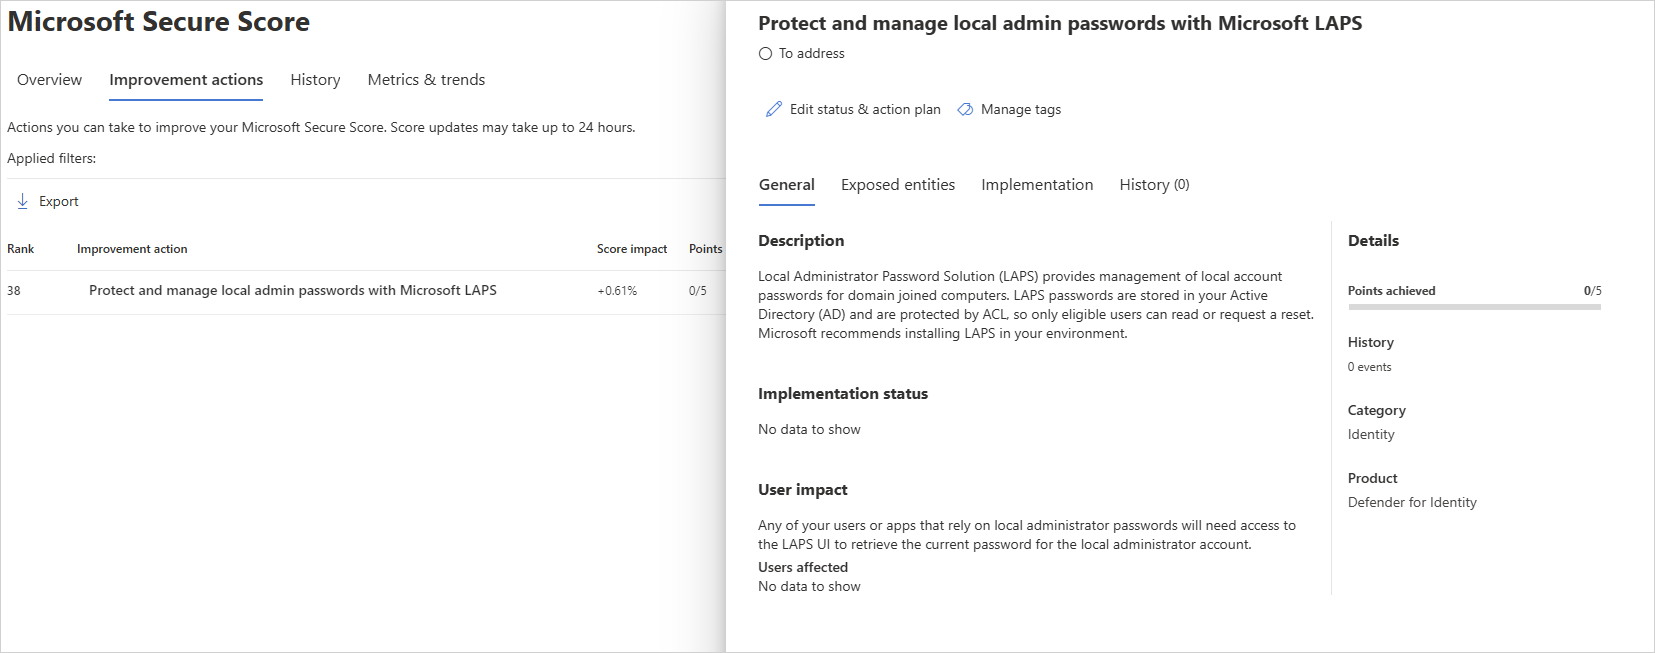Sort by Score impact column header

[631, 249]
